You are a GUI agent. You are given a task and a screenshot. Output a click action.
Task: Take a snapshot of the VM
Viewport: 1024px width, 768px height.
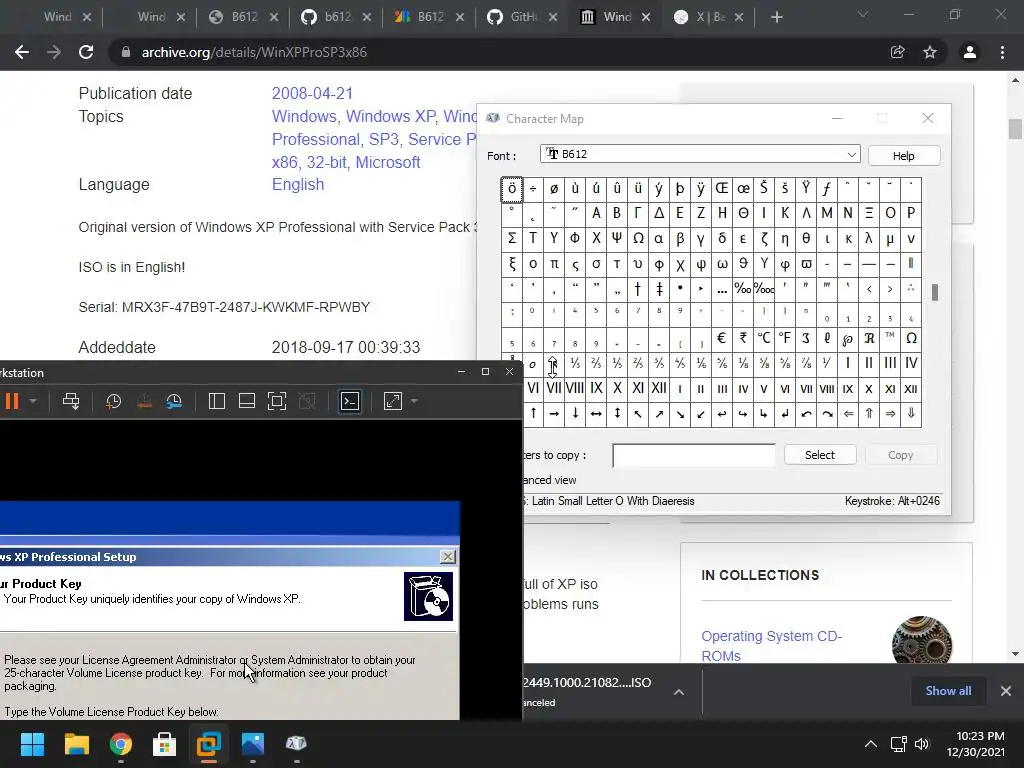(114, 401)
